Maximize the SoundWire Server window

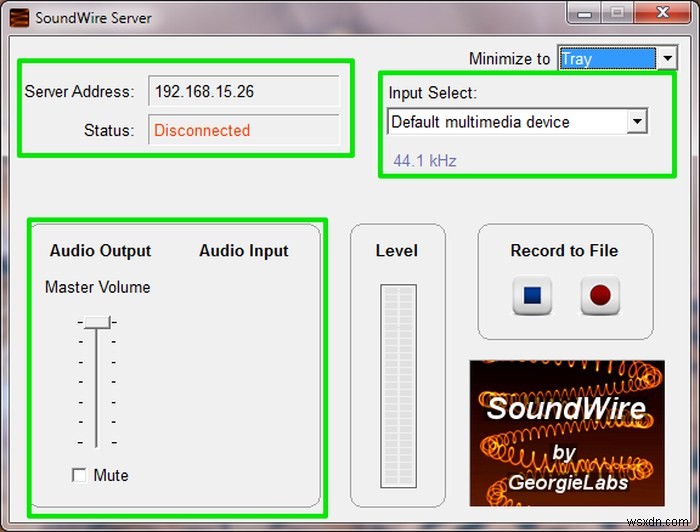click(x=617, y=13)
